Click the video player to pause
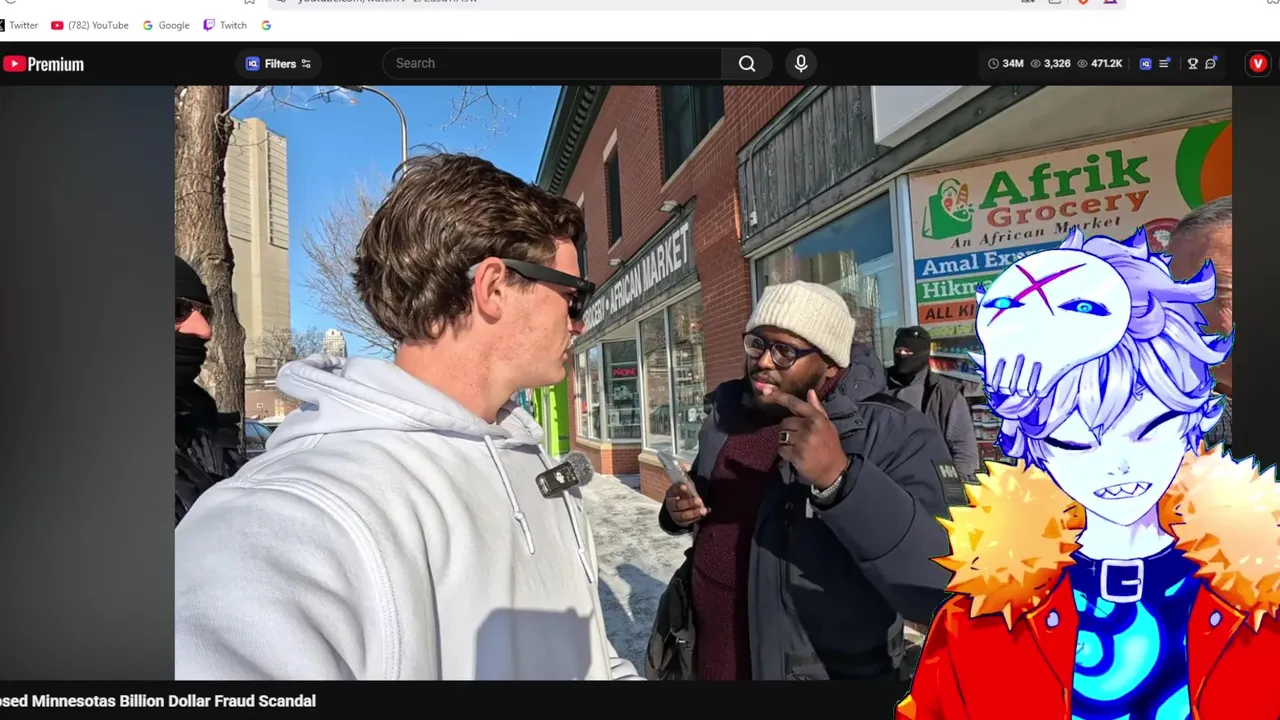 [x=703, y=382]
